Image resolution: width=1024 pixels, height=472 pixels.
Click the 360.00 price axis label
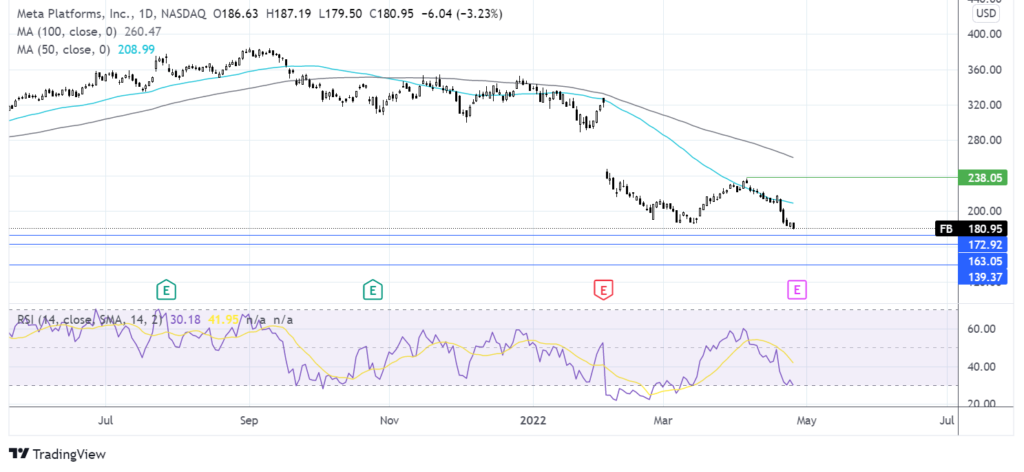pos(984,69)
